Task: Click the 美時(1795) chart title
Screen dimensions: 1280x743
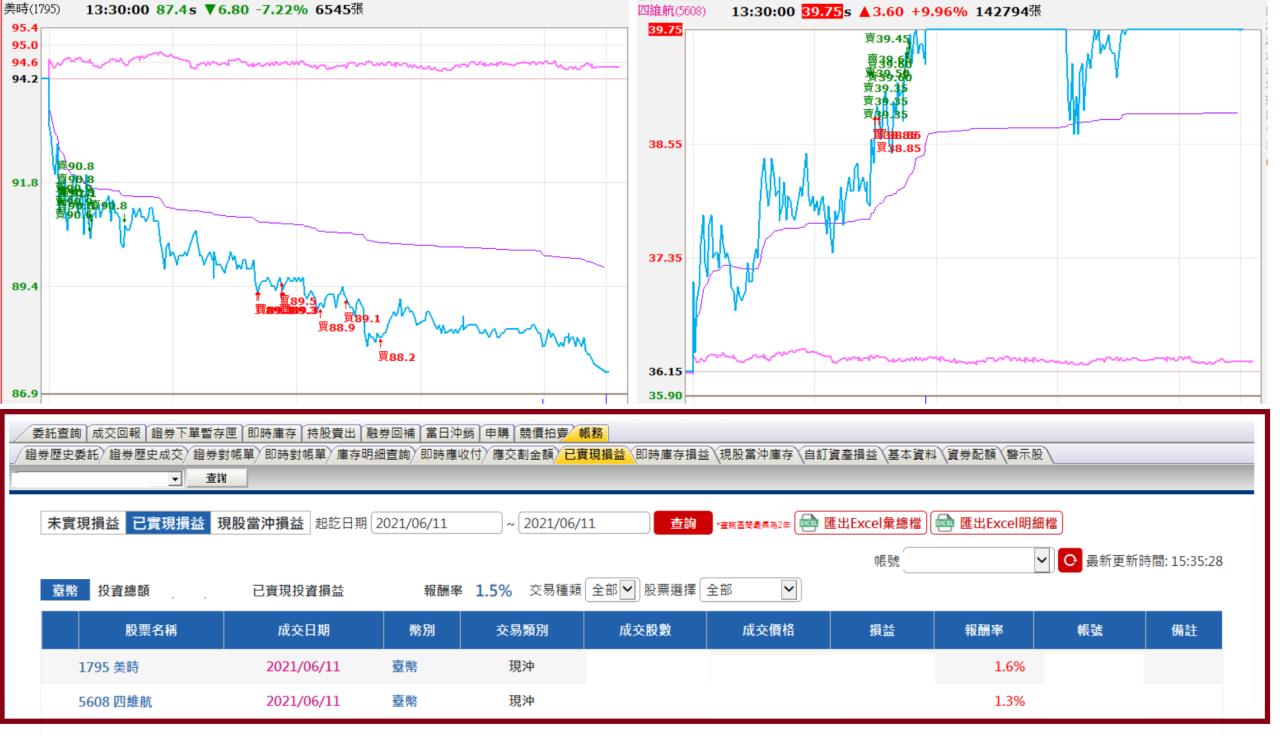Action: pos(33,10)
